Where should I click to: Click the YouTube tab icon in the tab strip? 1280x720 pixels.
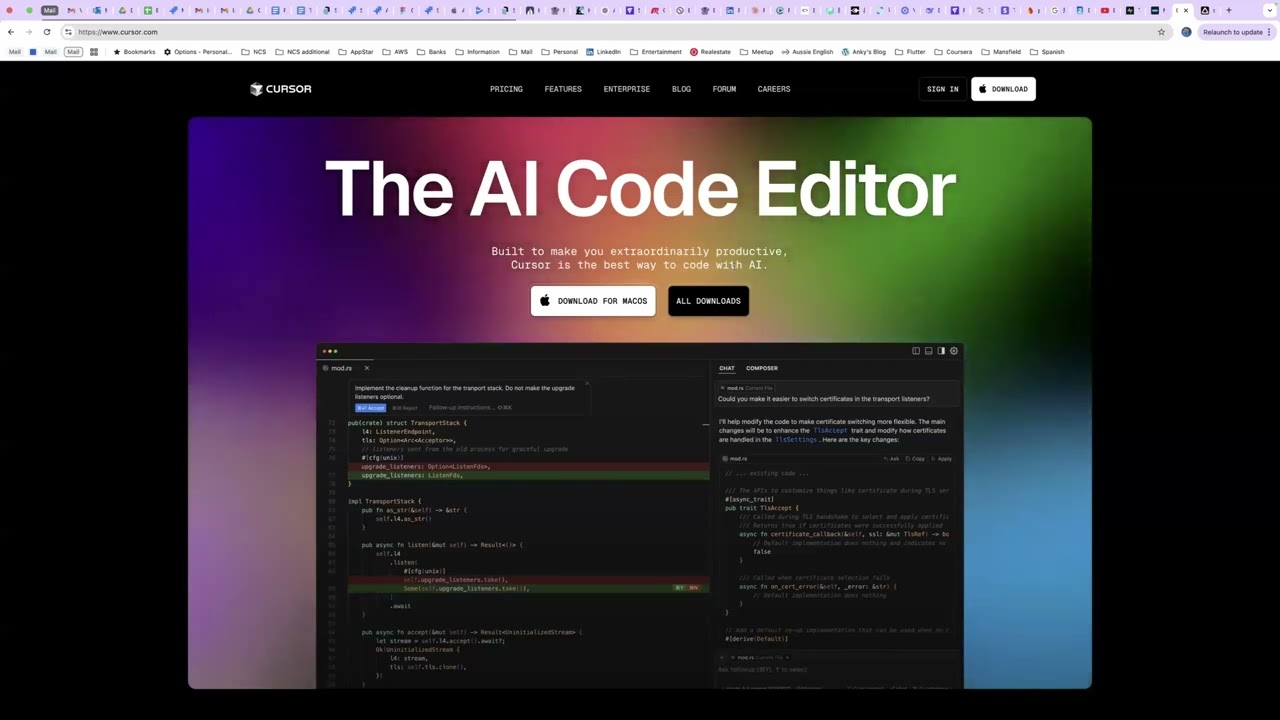pyautogui.click(x=1105, y=10)
